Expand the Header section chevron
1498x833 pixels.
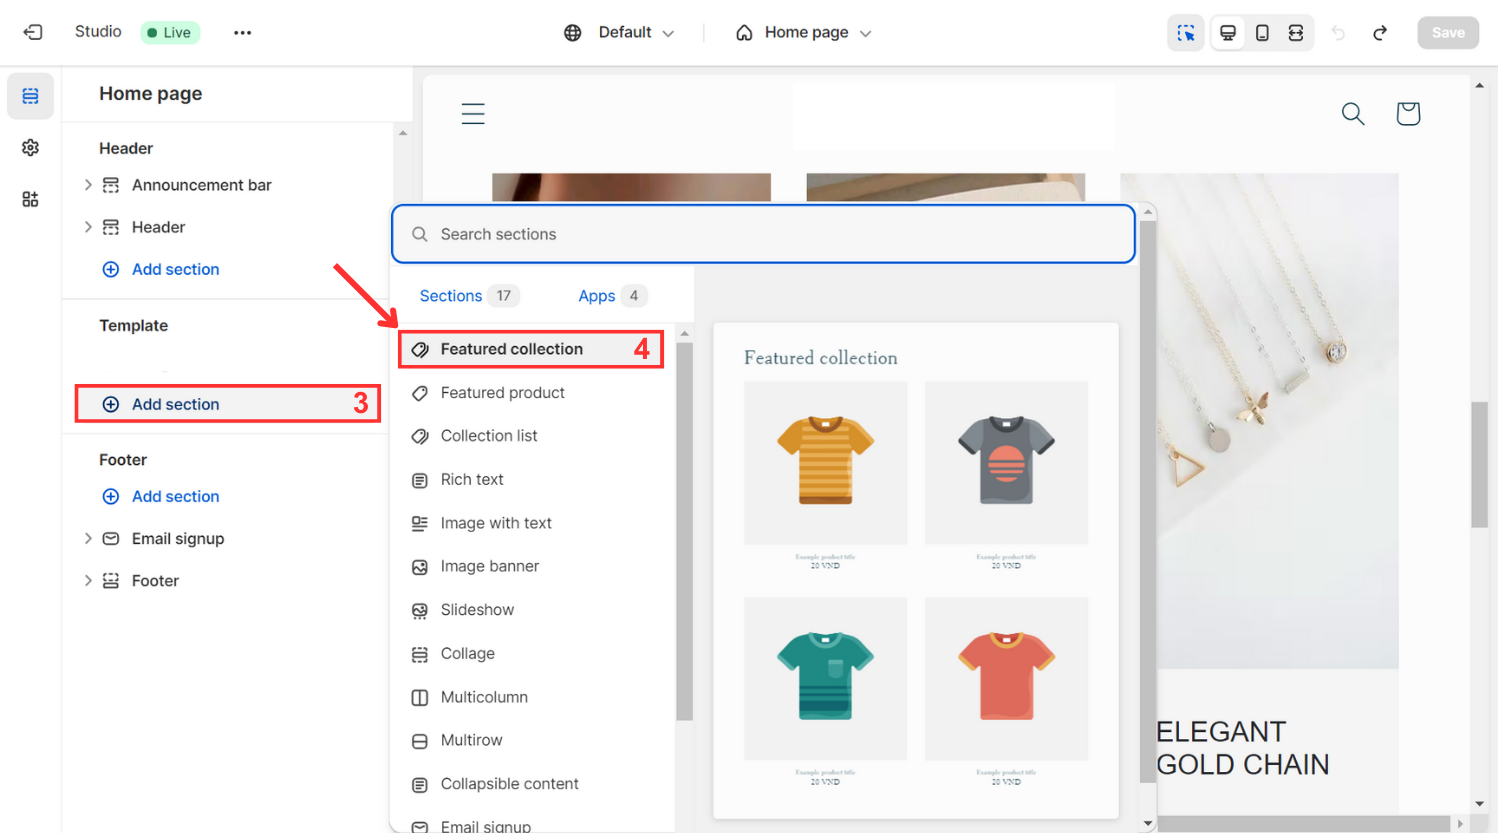[88, 227]
